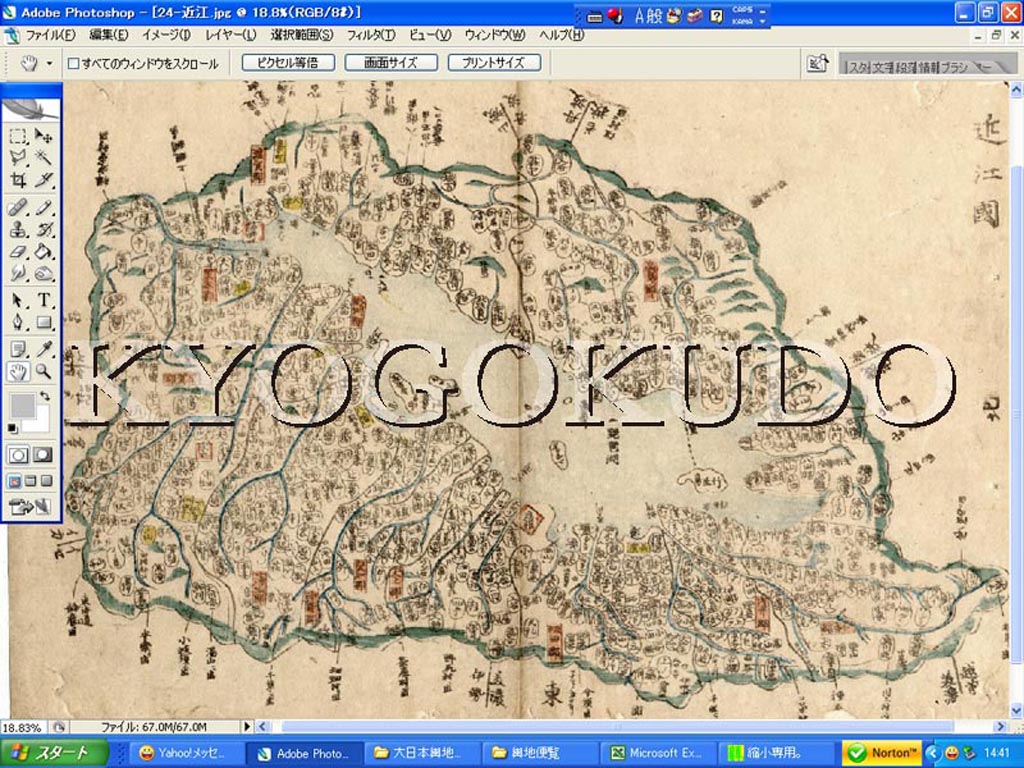Select the Healing Brush tool

(18, 208)
